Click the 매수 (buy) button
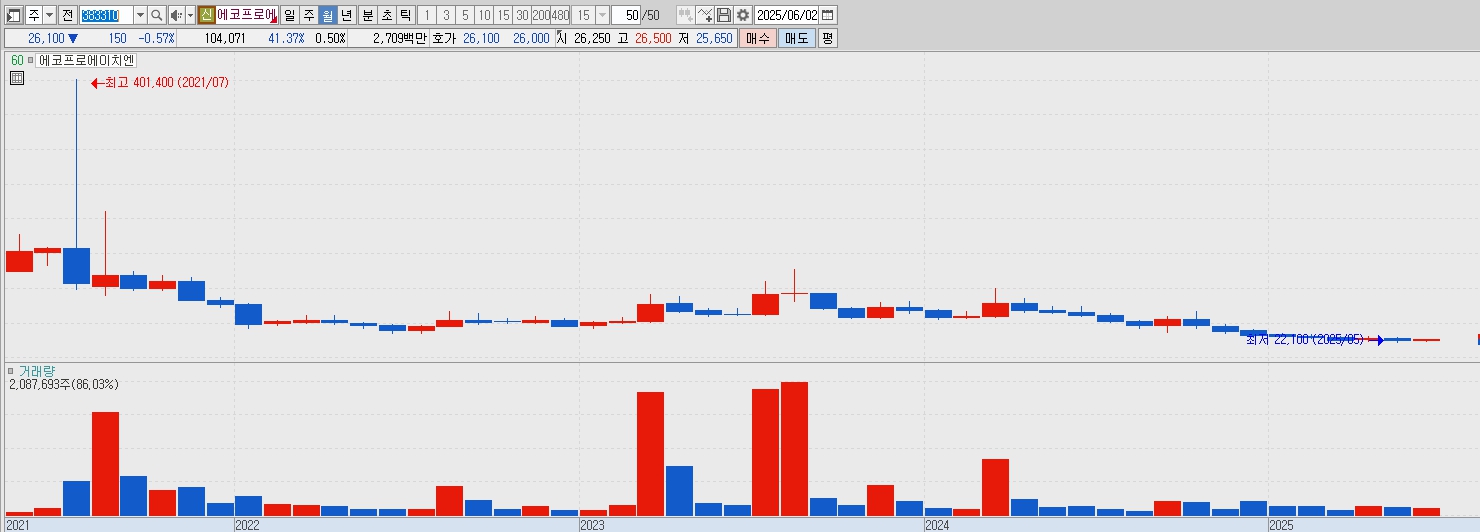The image size is (1480, 532). [x=757, y=38]
